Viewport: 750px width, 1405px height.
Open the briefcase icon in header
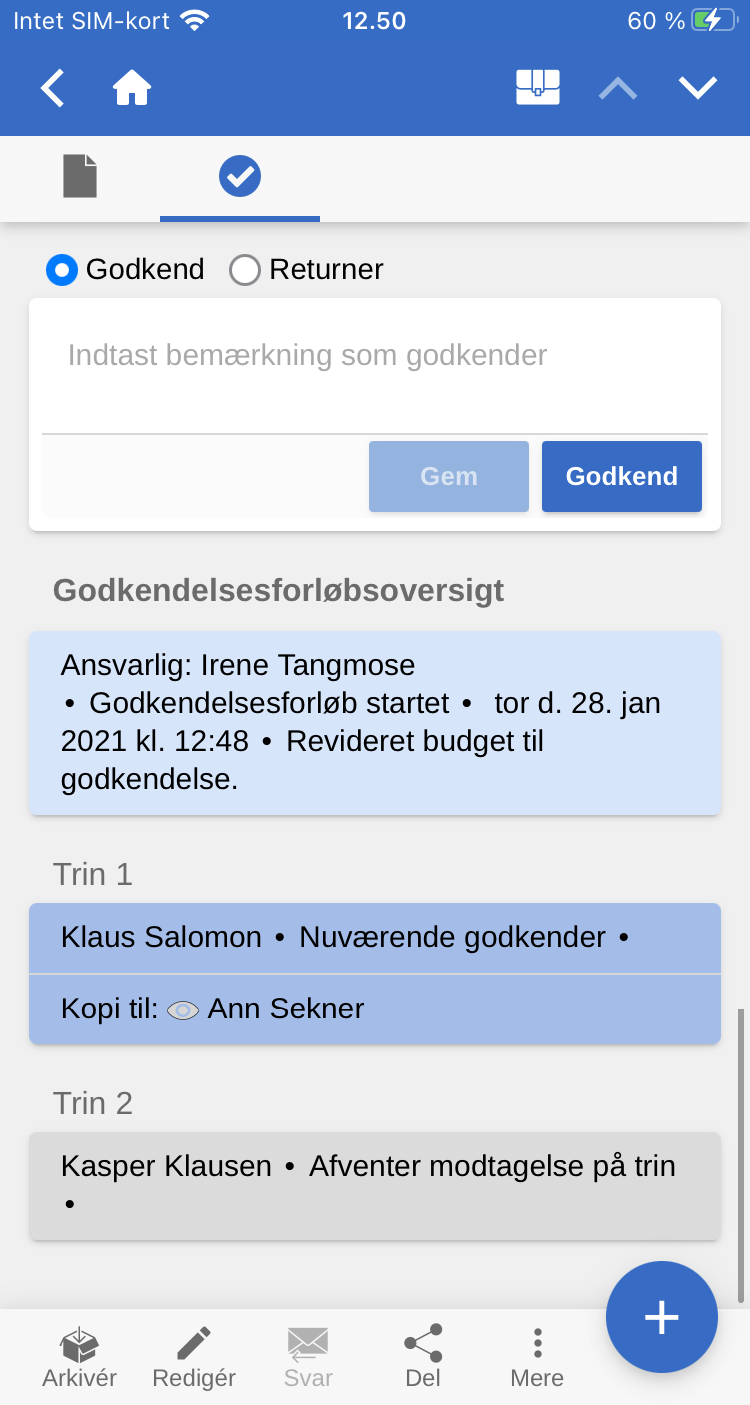(537, 89)
